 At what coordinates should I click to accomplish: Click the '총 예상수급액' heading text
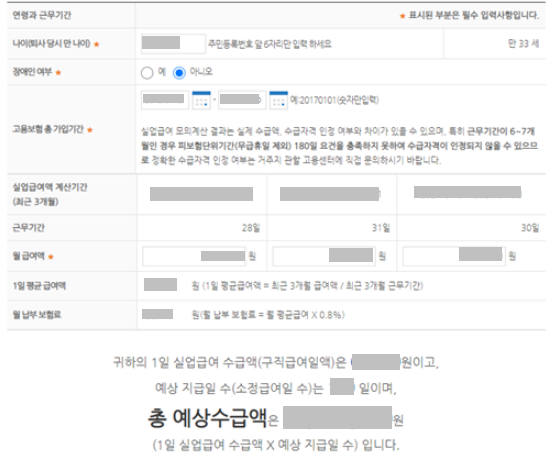[x=207, y=418]
